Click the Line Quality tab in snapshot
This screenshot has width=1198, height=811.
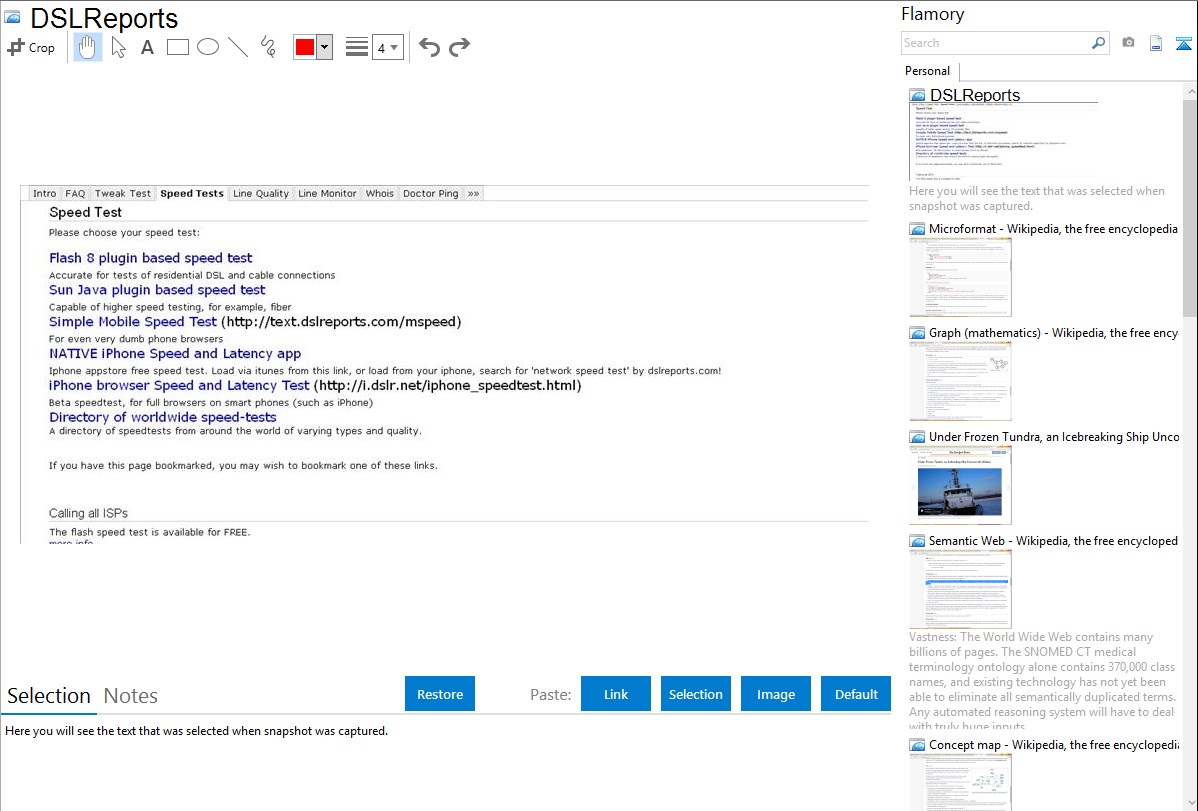click(261, 193)
